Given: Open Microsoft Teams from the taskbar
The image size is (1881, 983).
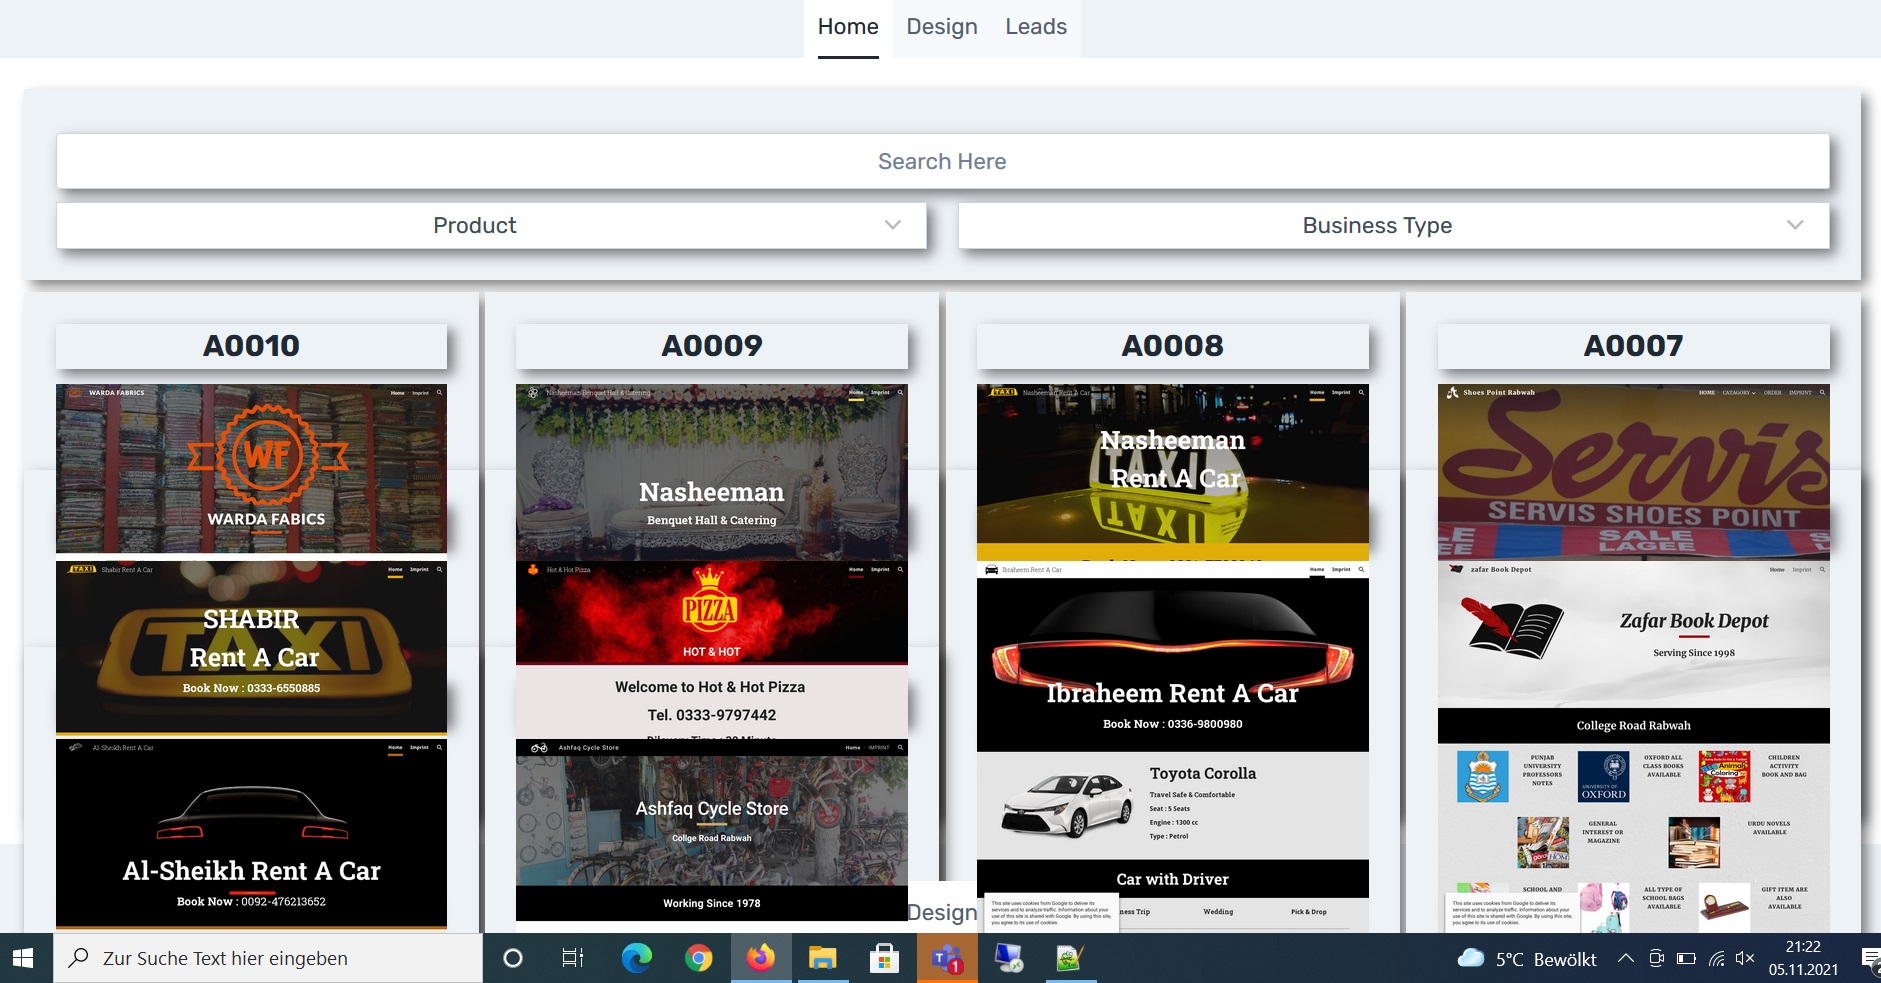Looking at the screenshot, I should pos(946,958).
